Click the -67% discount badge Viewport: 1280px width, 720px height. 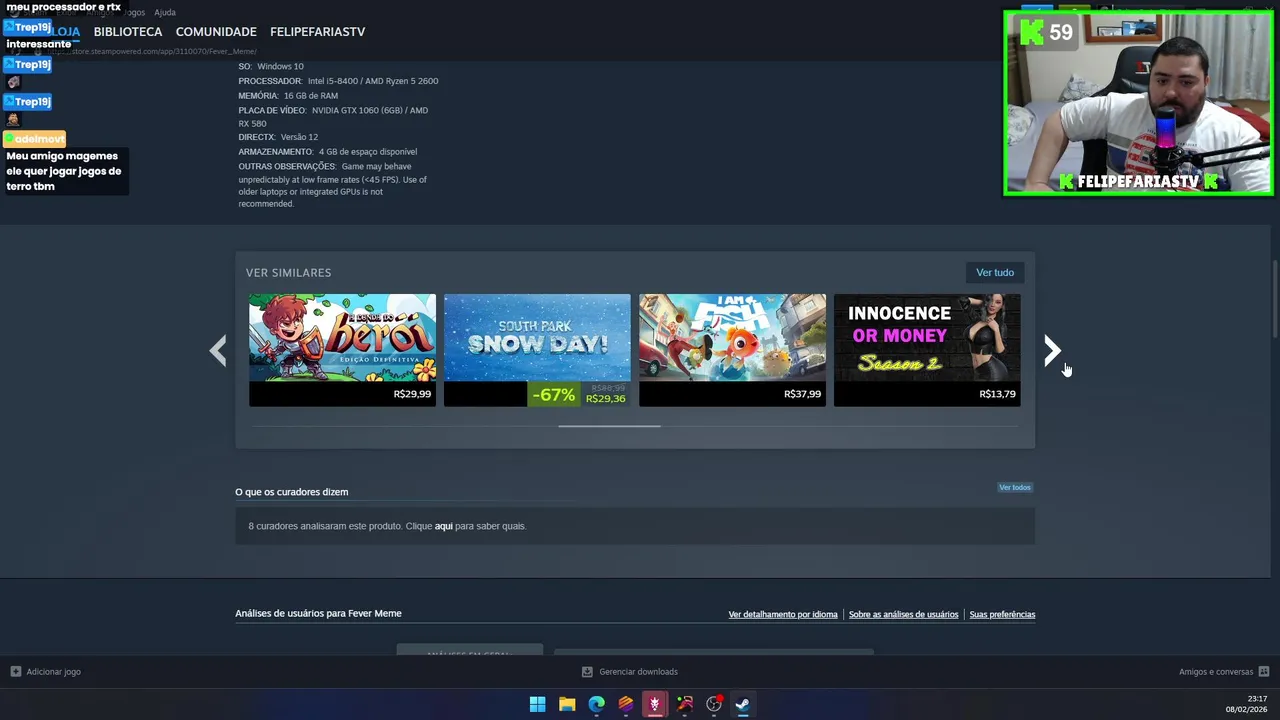(553, 395)
